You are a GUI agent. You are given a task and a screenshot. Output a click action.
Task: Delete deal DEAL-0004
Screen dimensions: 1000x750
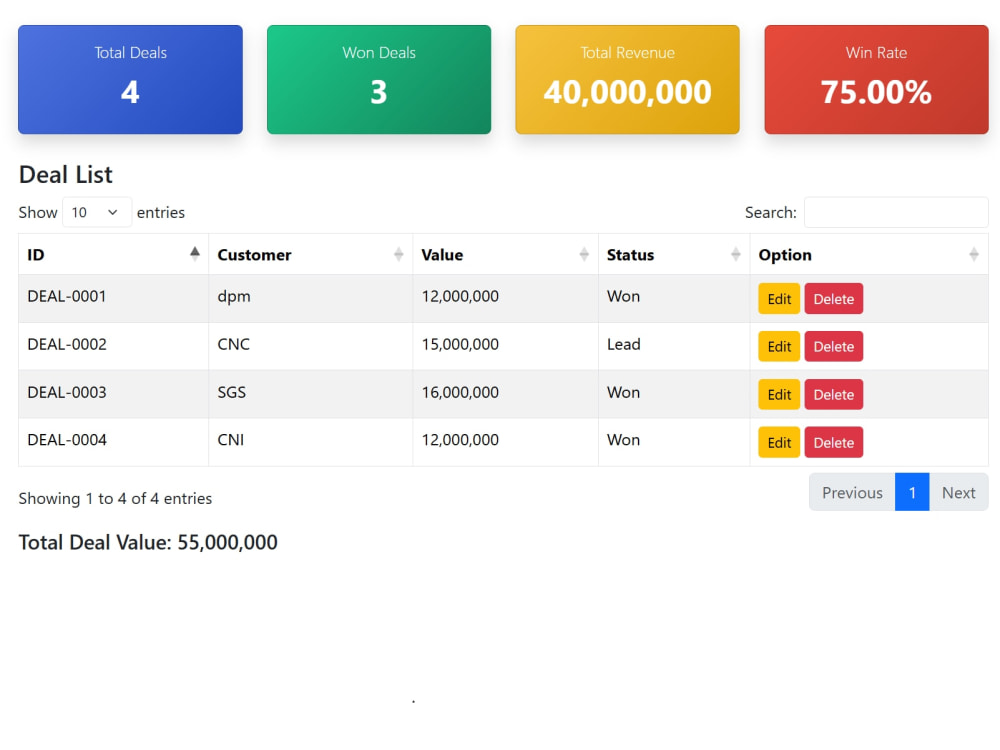pos(834,442)
